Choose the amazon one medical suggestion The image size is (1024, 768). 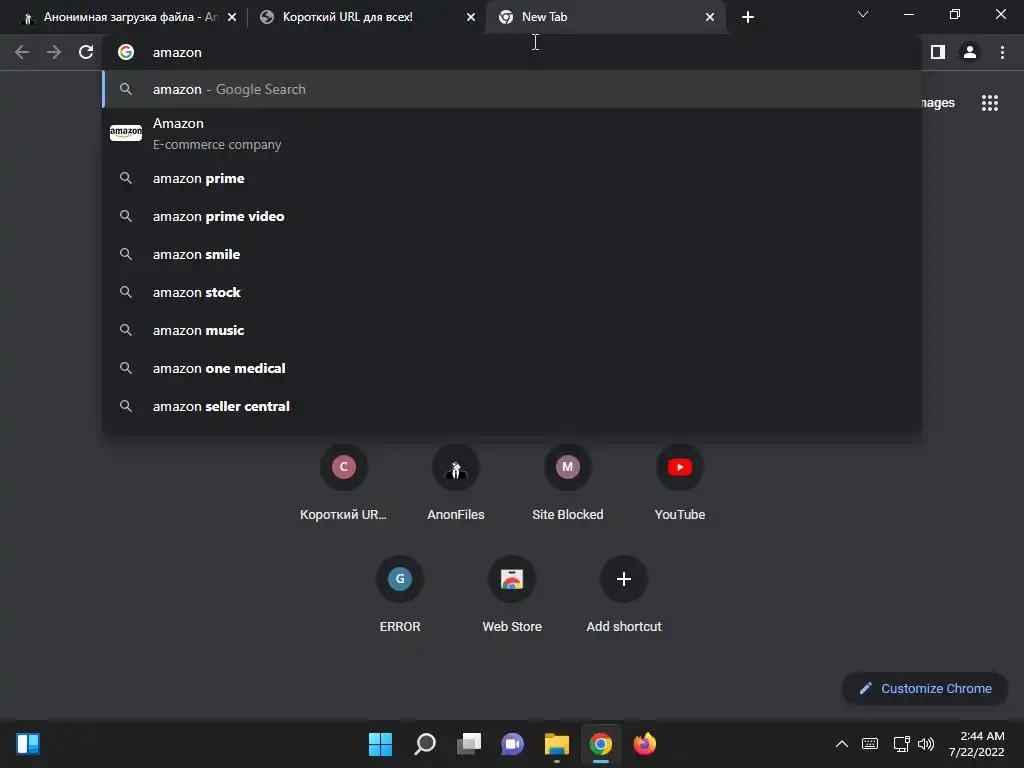point(511,368)
